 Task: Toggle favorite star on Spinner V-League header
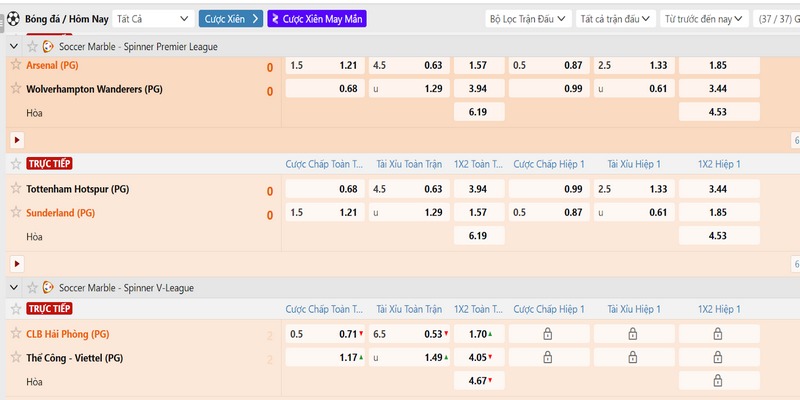click(x=32, y=287)
